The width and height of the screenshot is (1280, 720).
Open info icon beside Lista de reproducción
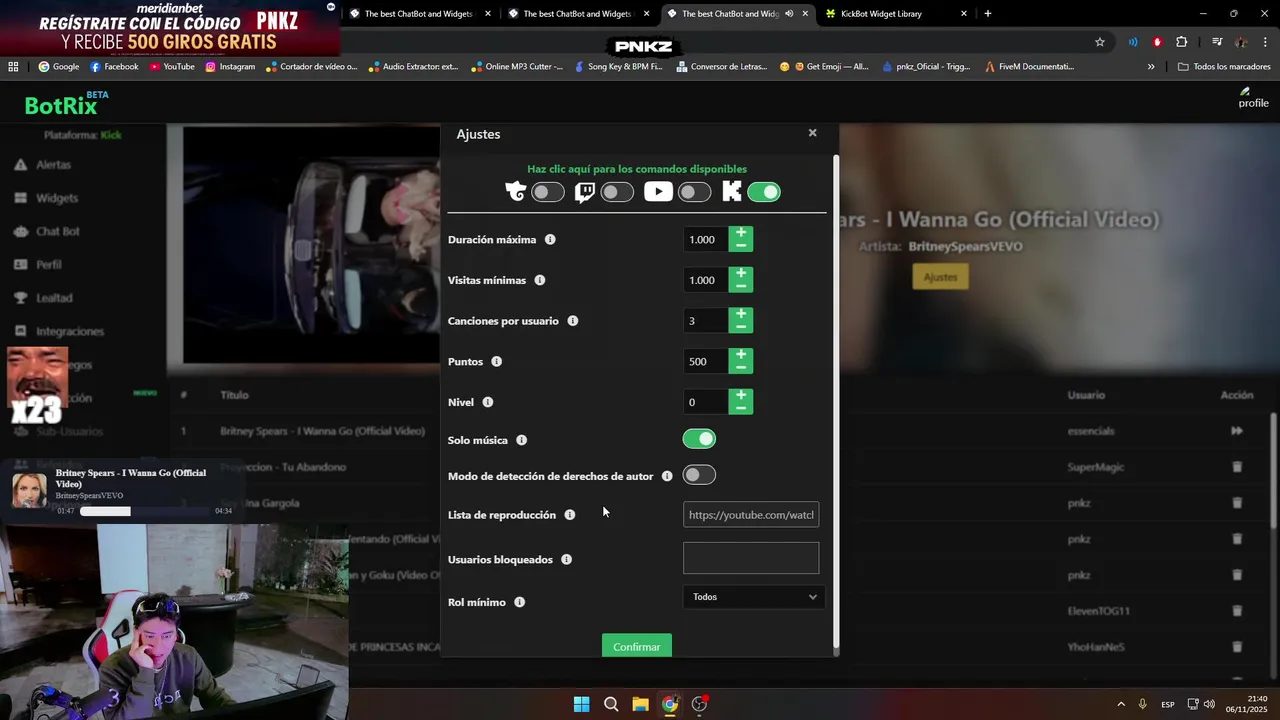pos(570,515)
